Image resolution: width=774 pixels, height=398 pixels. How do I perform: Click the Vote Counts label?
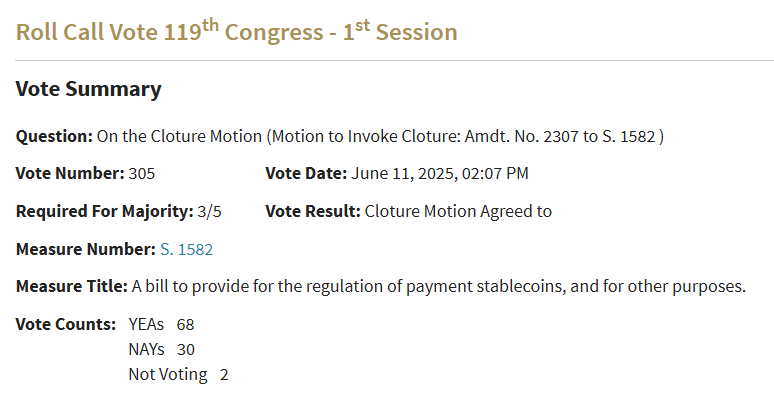(66, 324)
